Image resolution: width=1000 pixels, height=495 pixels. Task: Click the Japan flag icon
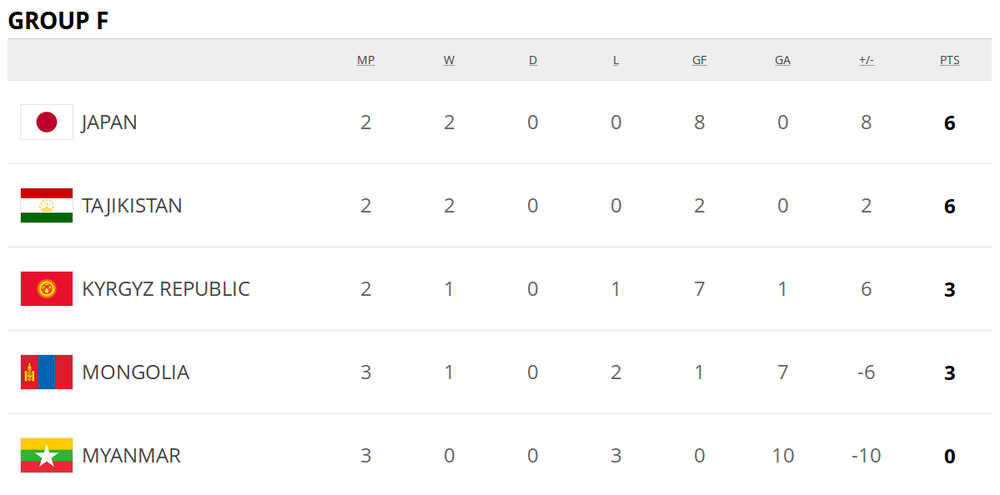[46, 123]
